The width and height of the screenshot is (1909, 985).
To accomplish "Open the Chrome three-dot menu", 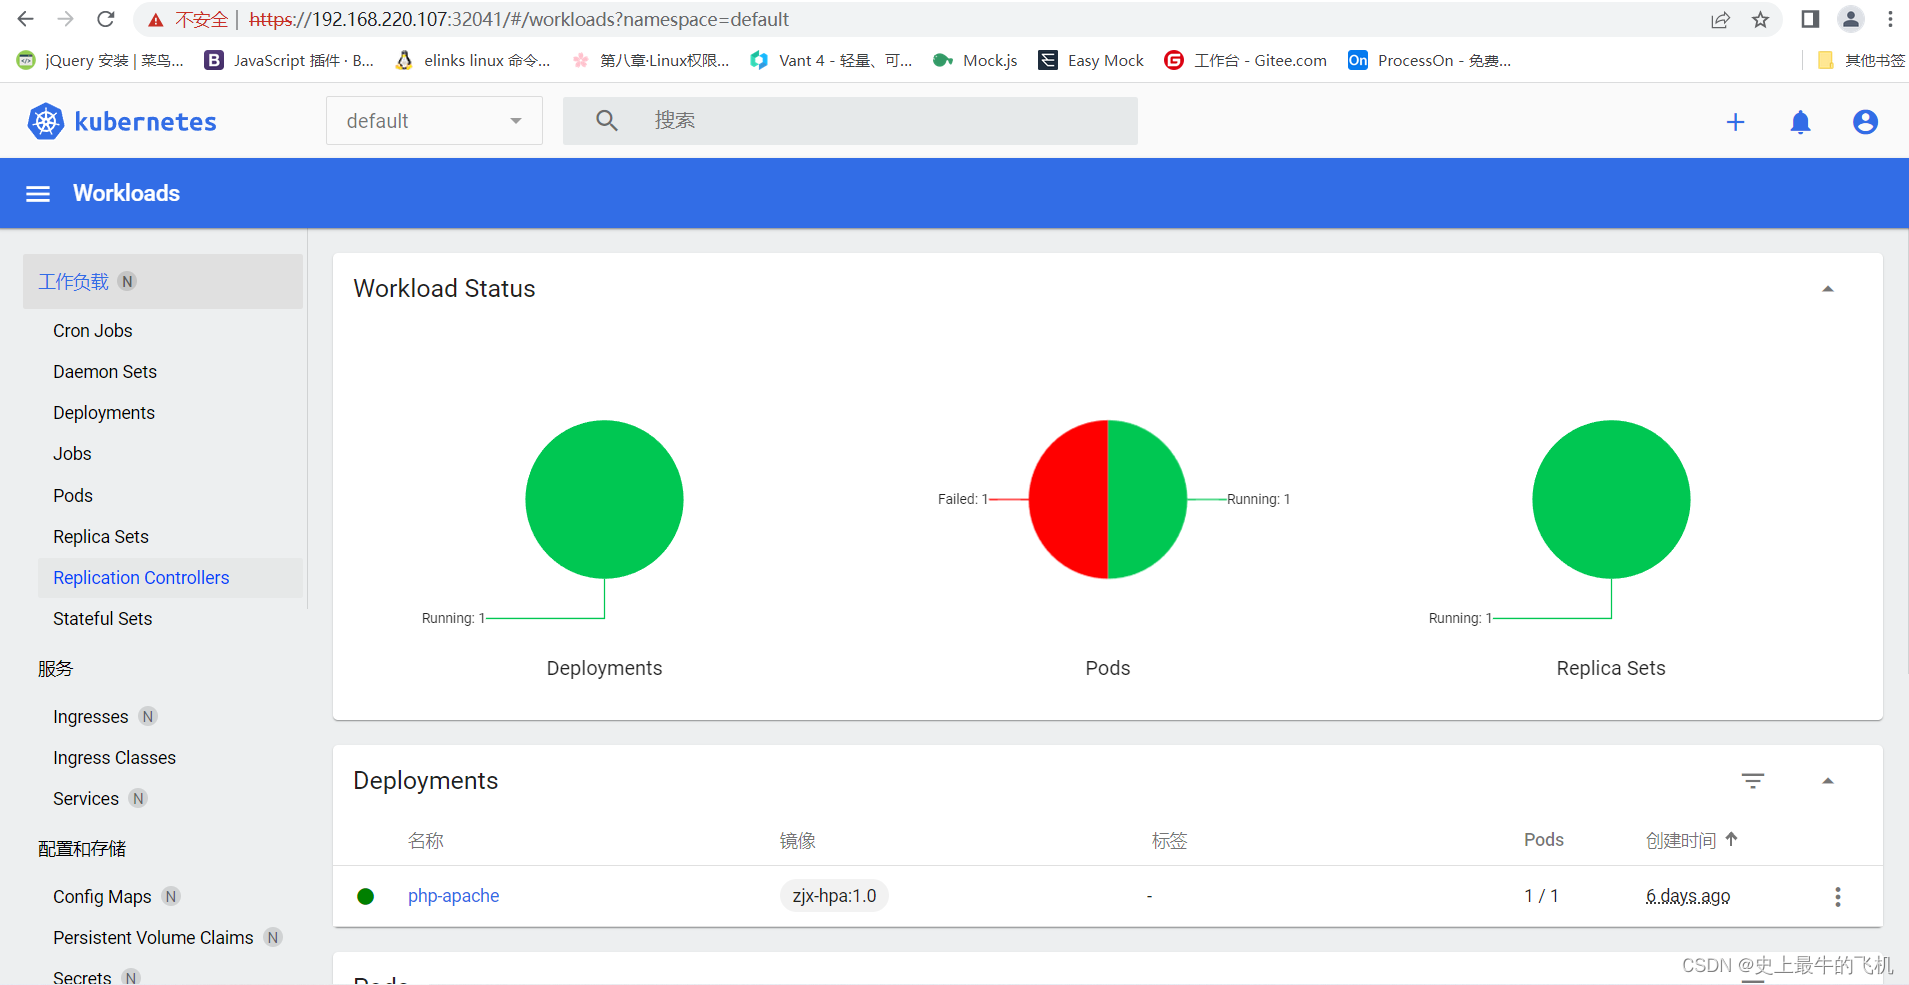I will click(1890, 19).
